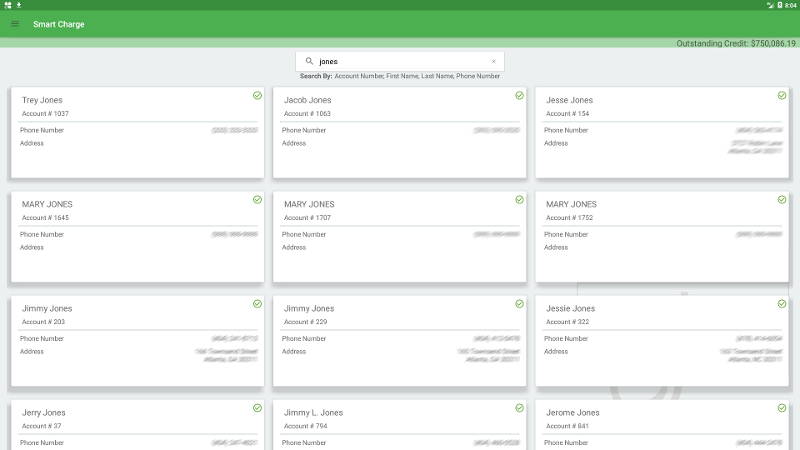Open the Jessie Jones customer name
800x450 pixels.
(x=570, y=309)
